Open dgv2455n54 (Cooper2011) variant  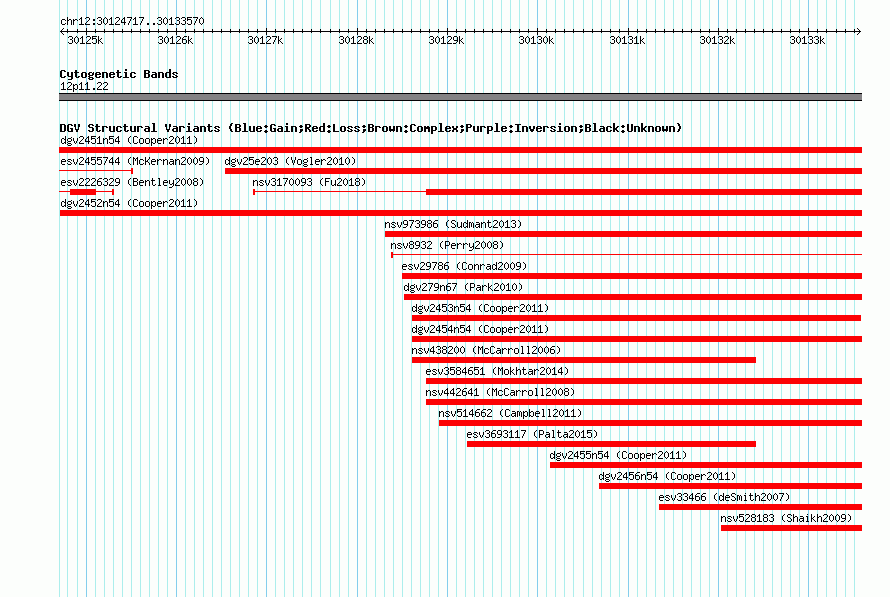(618, 455)
